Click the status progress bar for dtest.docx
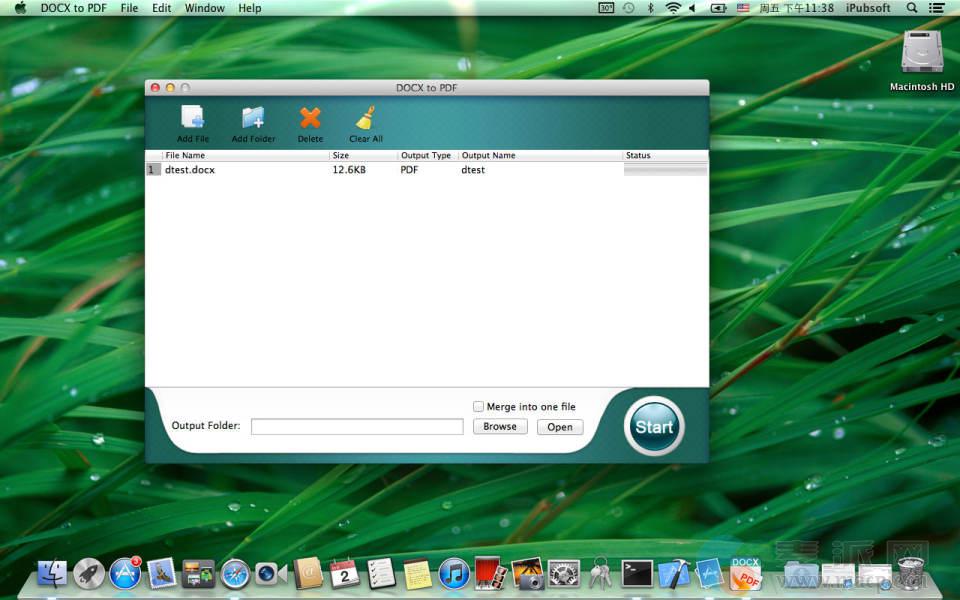Image resolution: width=960 pixels, height=600 pixels. (665, 170)
